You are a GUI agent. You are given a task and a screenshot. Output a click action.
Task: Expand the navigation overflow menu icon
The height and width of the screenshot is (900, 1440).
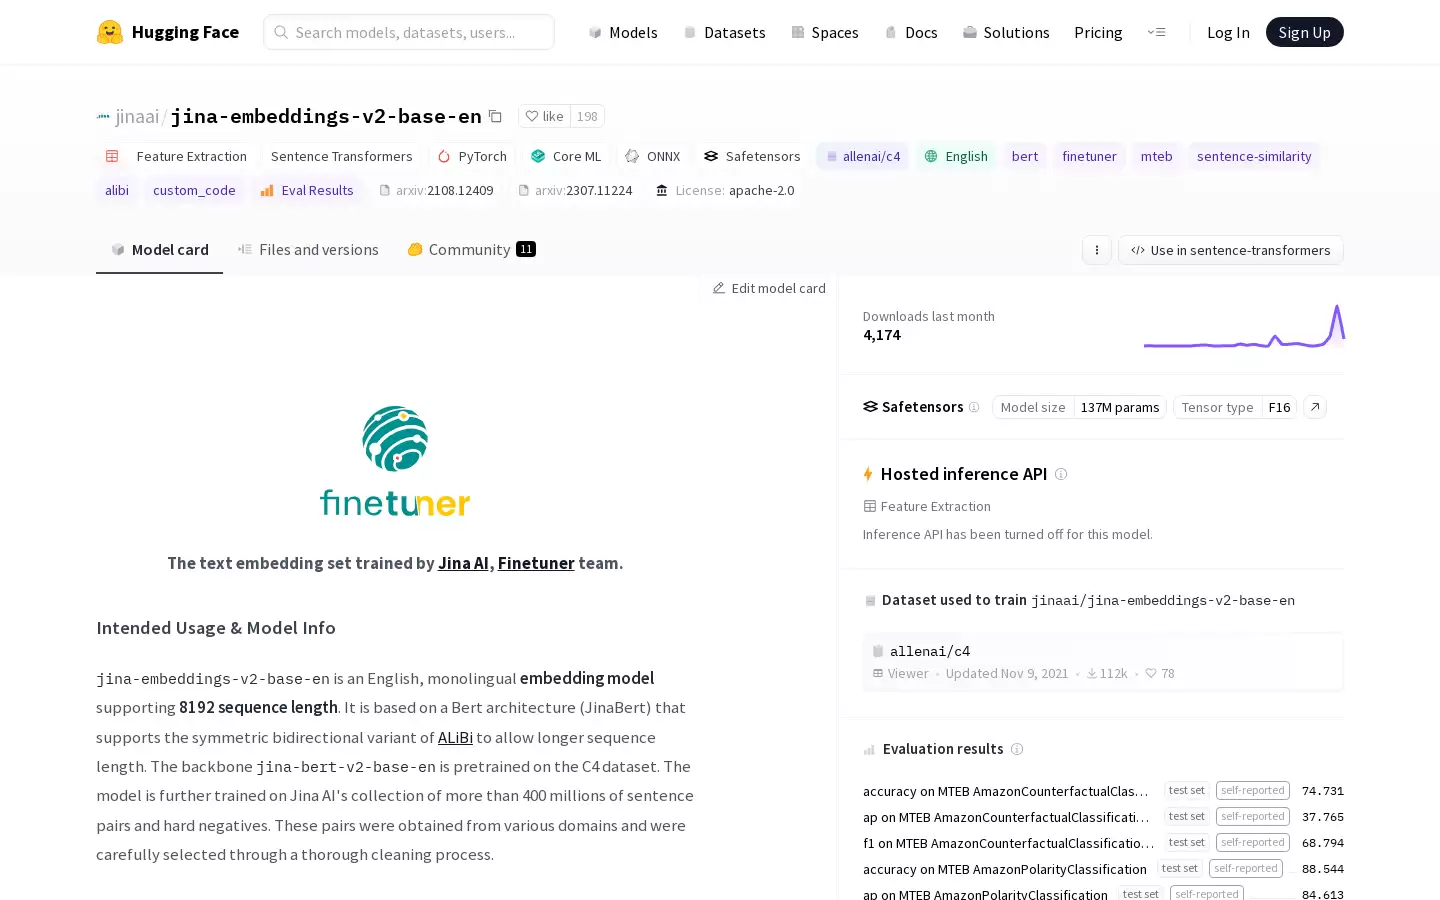(1156, 32)
